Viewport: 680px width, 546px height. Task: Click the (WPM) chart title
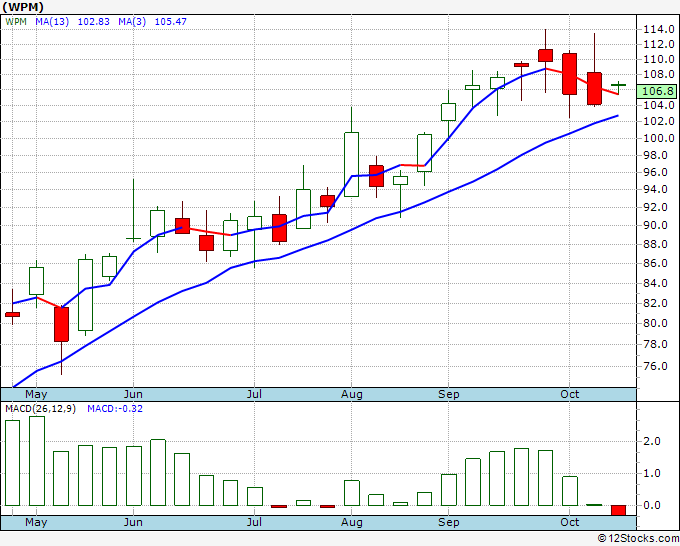[x=23, y=7]
